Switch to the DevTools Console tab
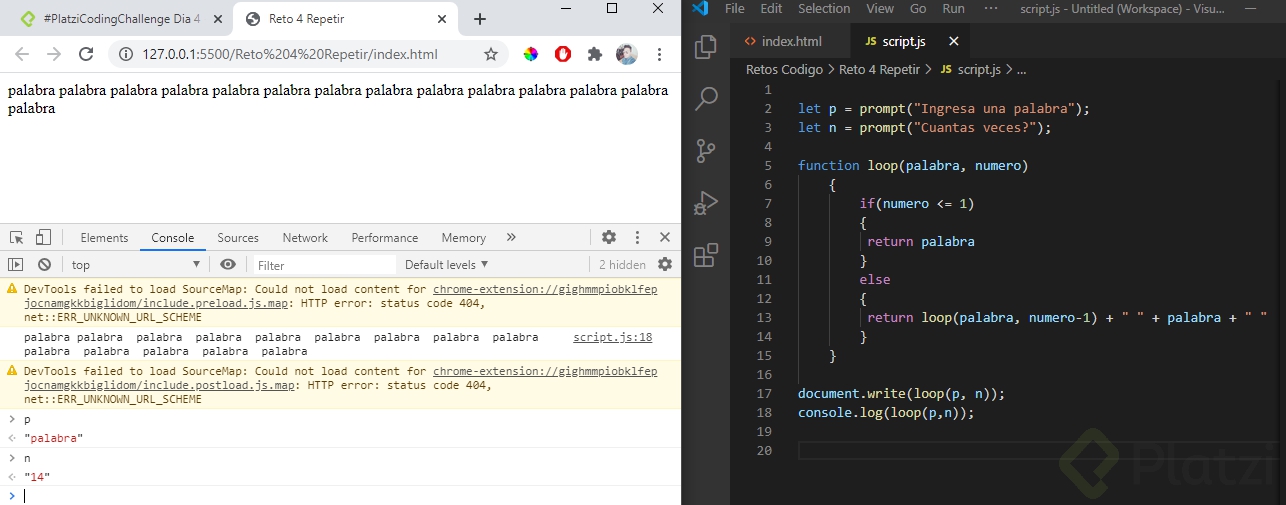 click(173, 238)
